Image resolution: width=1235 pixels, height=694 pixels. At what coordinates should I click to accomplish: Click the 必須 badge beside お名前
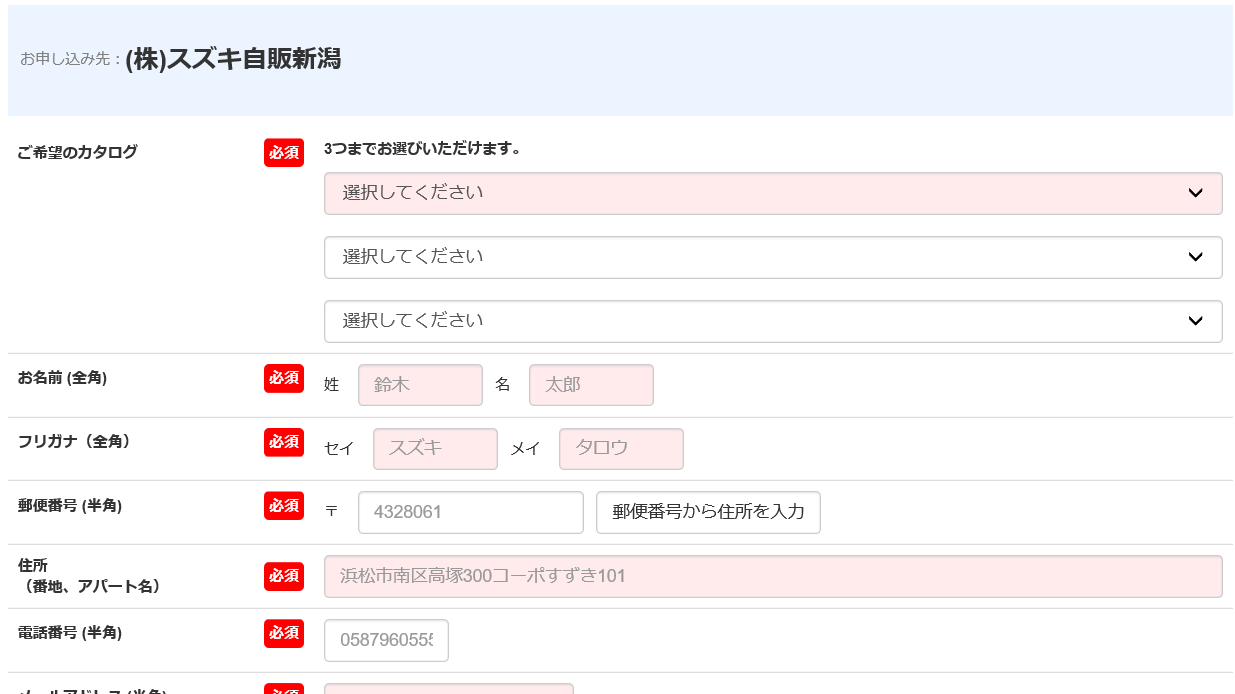pos(284,378)
